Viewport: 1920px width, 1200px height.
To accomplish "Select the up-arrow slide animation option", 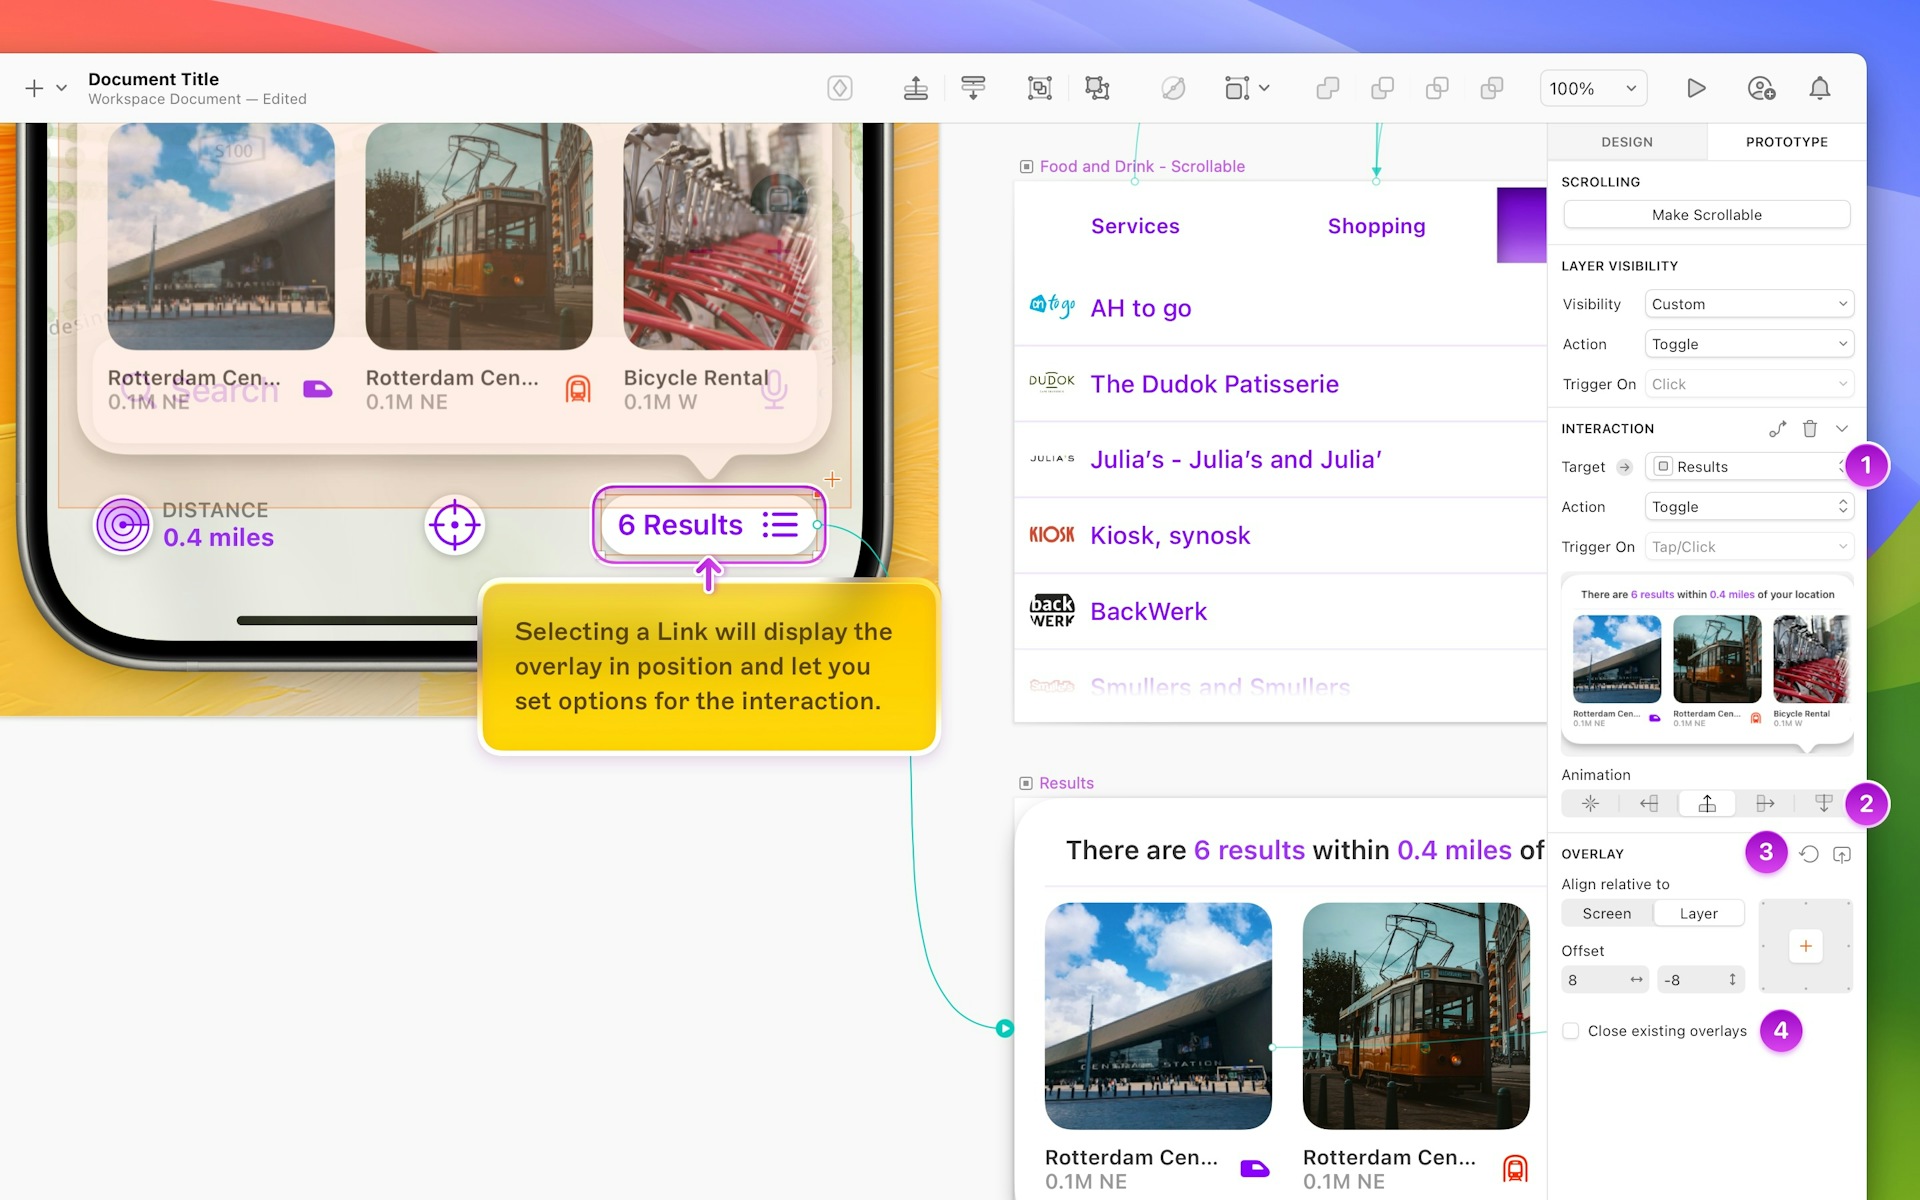I will (x=1707, y=803).
